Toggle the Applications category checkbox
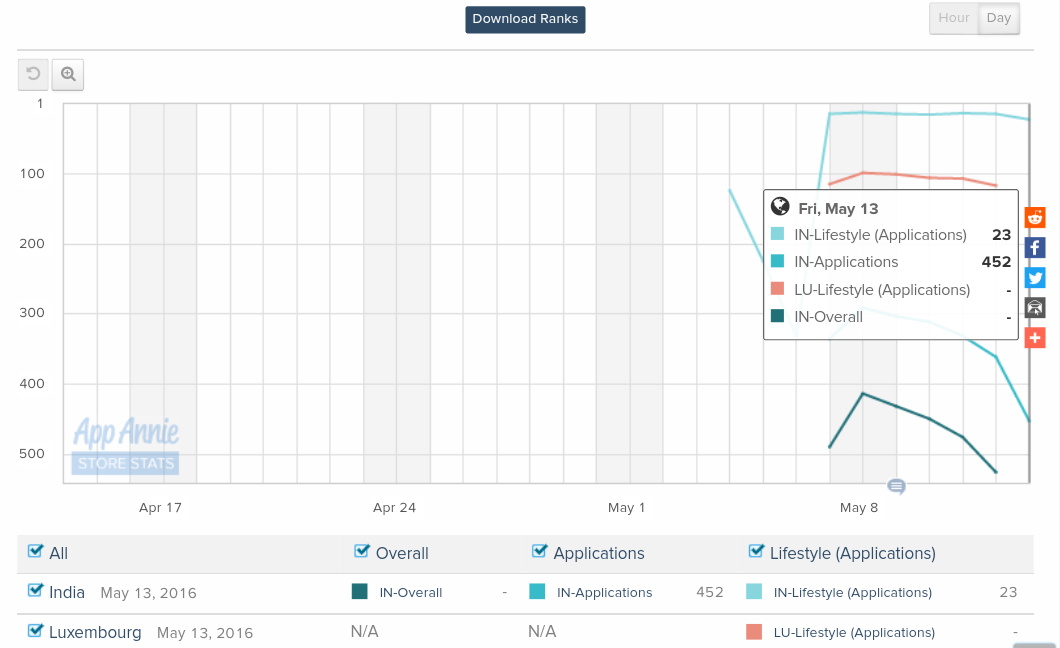1060x648 pixels. [540, 552]
